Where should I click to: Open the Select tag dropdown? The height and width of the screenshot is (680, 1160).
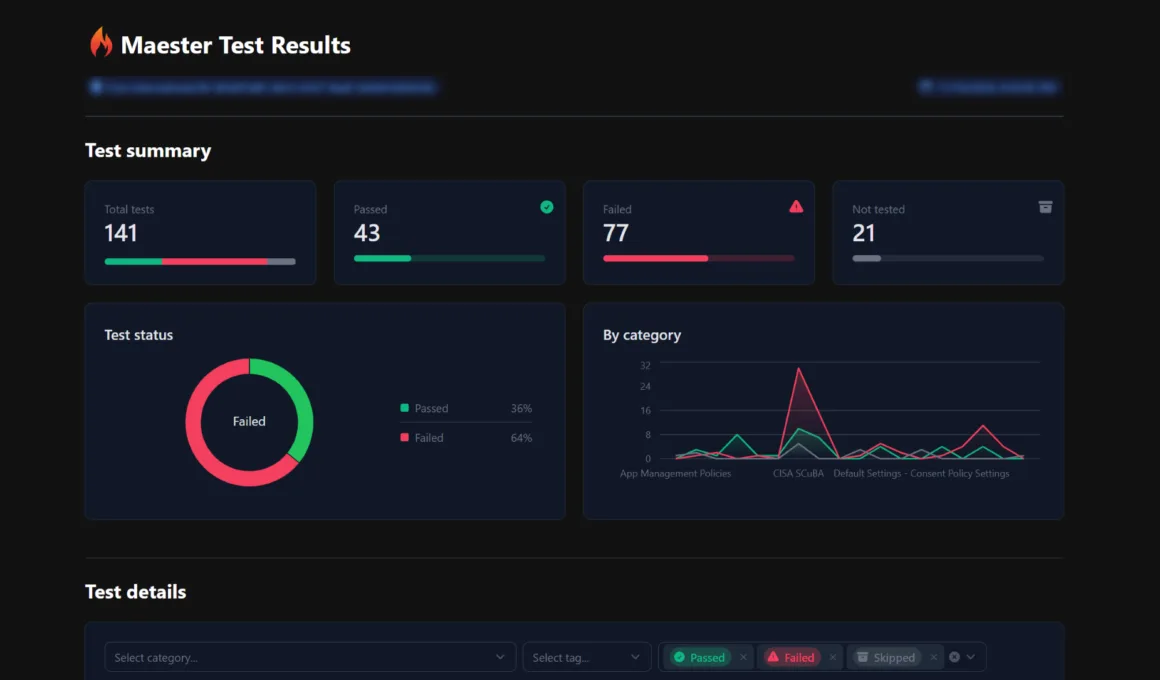point(587,657)
